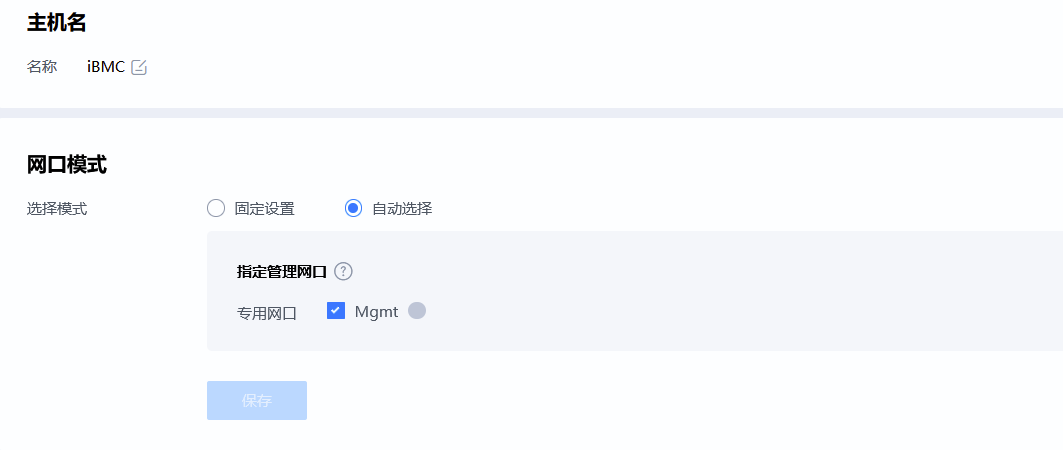Click the 网口模式 section heading

click(67, 165)
